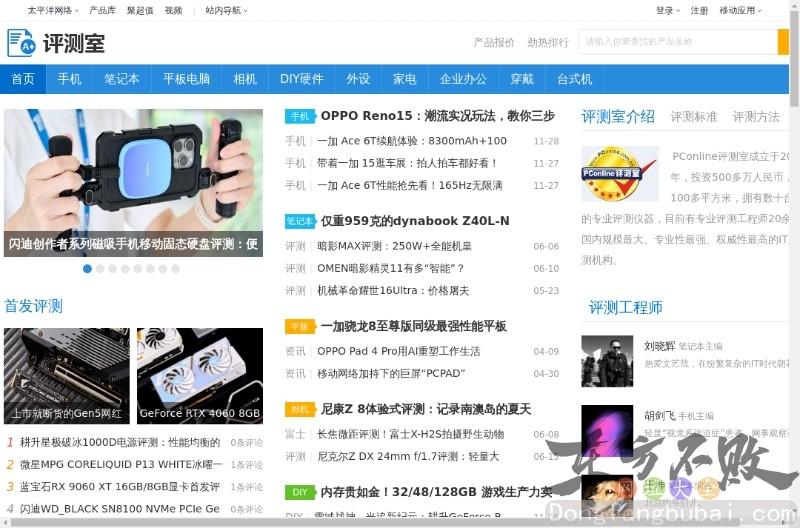
Task: Click the blue 笔记本 category tag
Action: click(x=299, y=221)
